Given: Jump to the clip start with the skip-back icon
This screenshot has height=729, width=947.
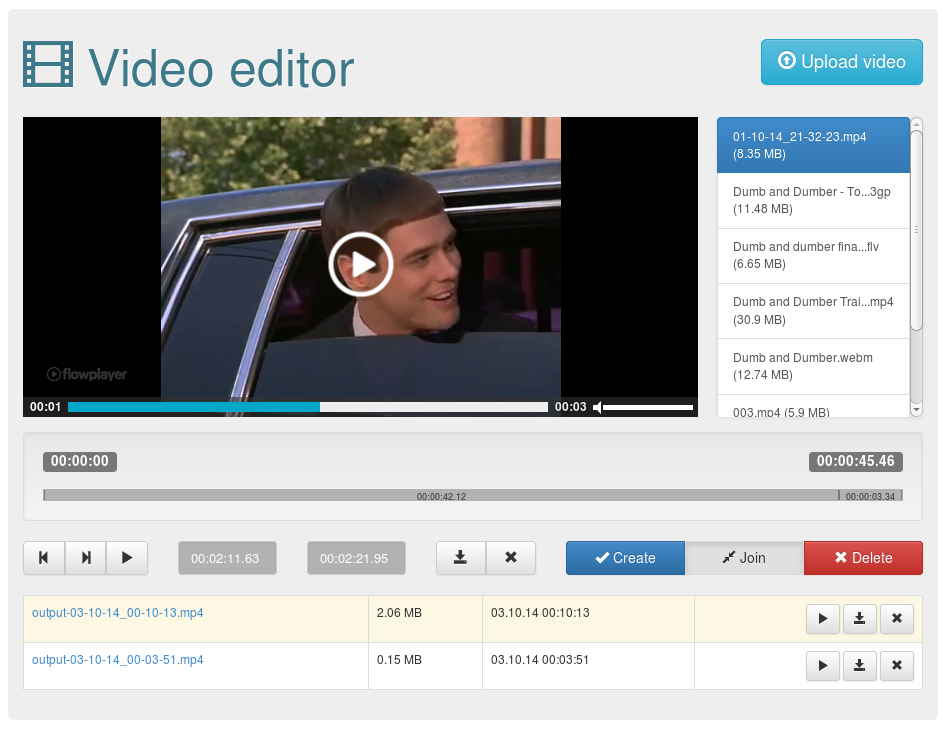Looking at the screenshot, I should click(x=44, y=557).
